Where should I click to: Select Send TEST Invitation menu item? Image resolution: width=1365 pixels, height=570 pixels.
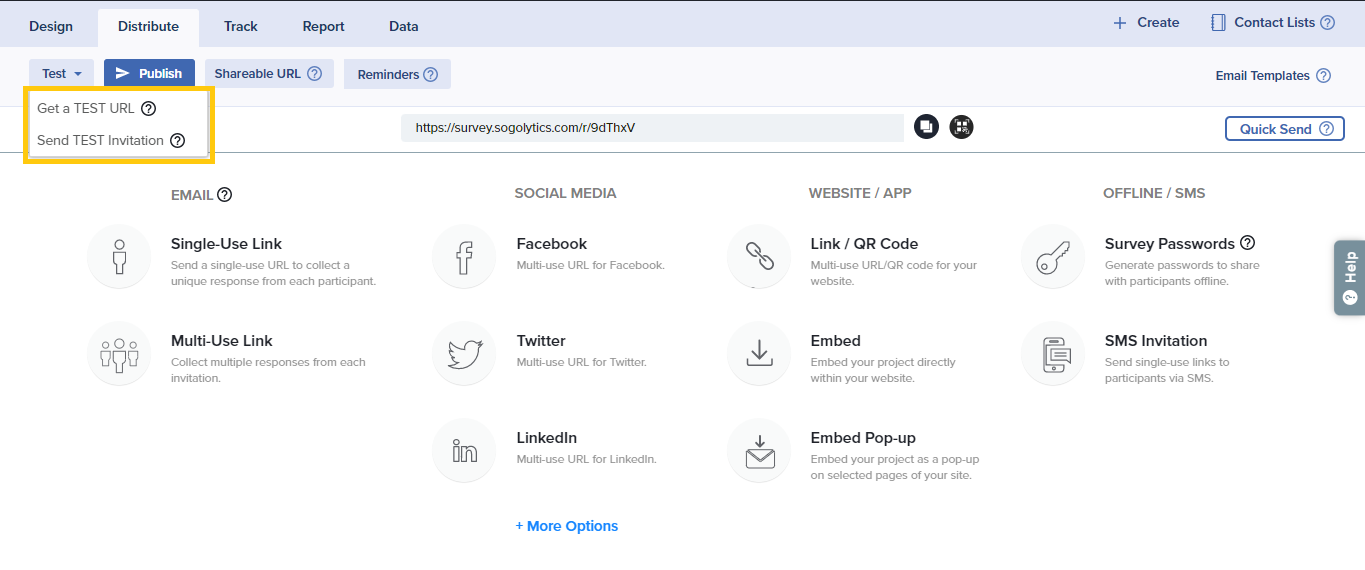100,140
